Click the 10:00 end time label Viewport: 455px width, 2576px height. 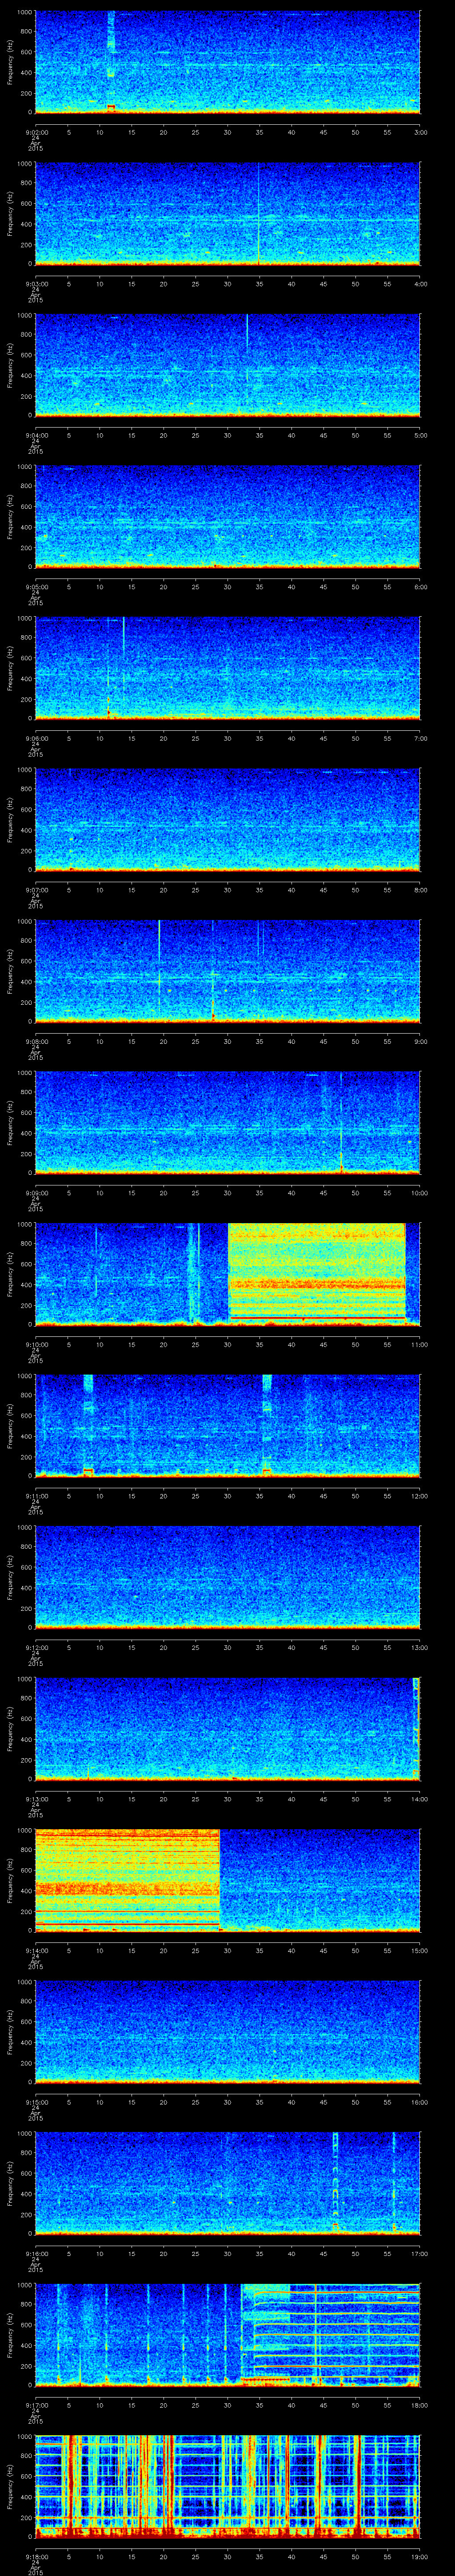(x=420, y=1193)
